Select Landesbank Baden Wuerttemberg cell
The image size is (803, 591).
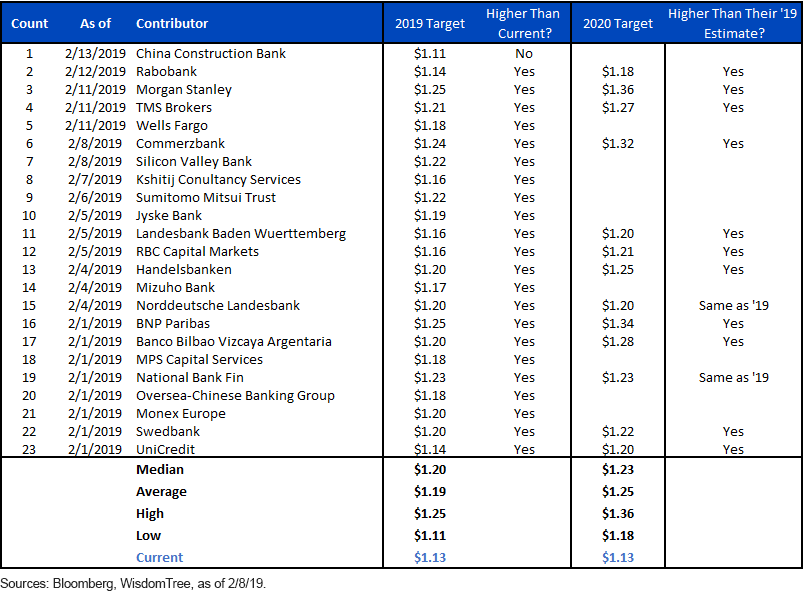(241, 234)
